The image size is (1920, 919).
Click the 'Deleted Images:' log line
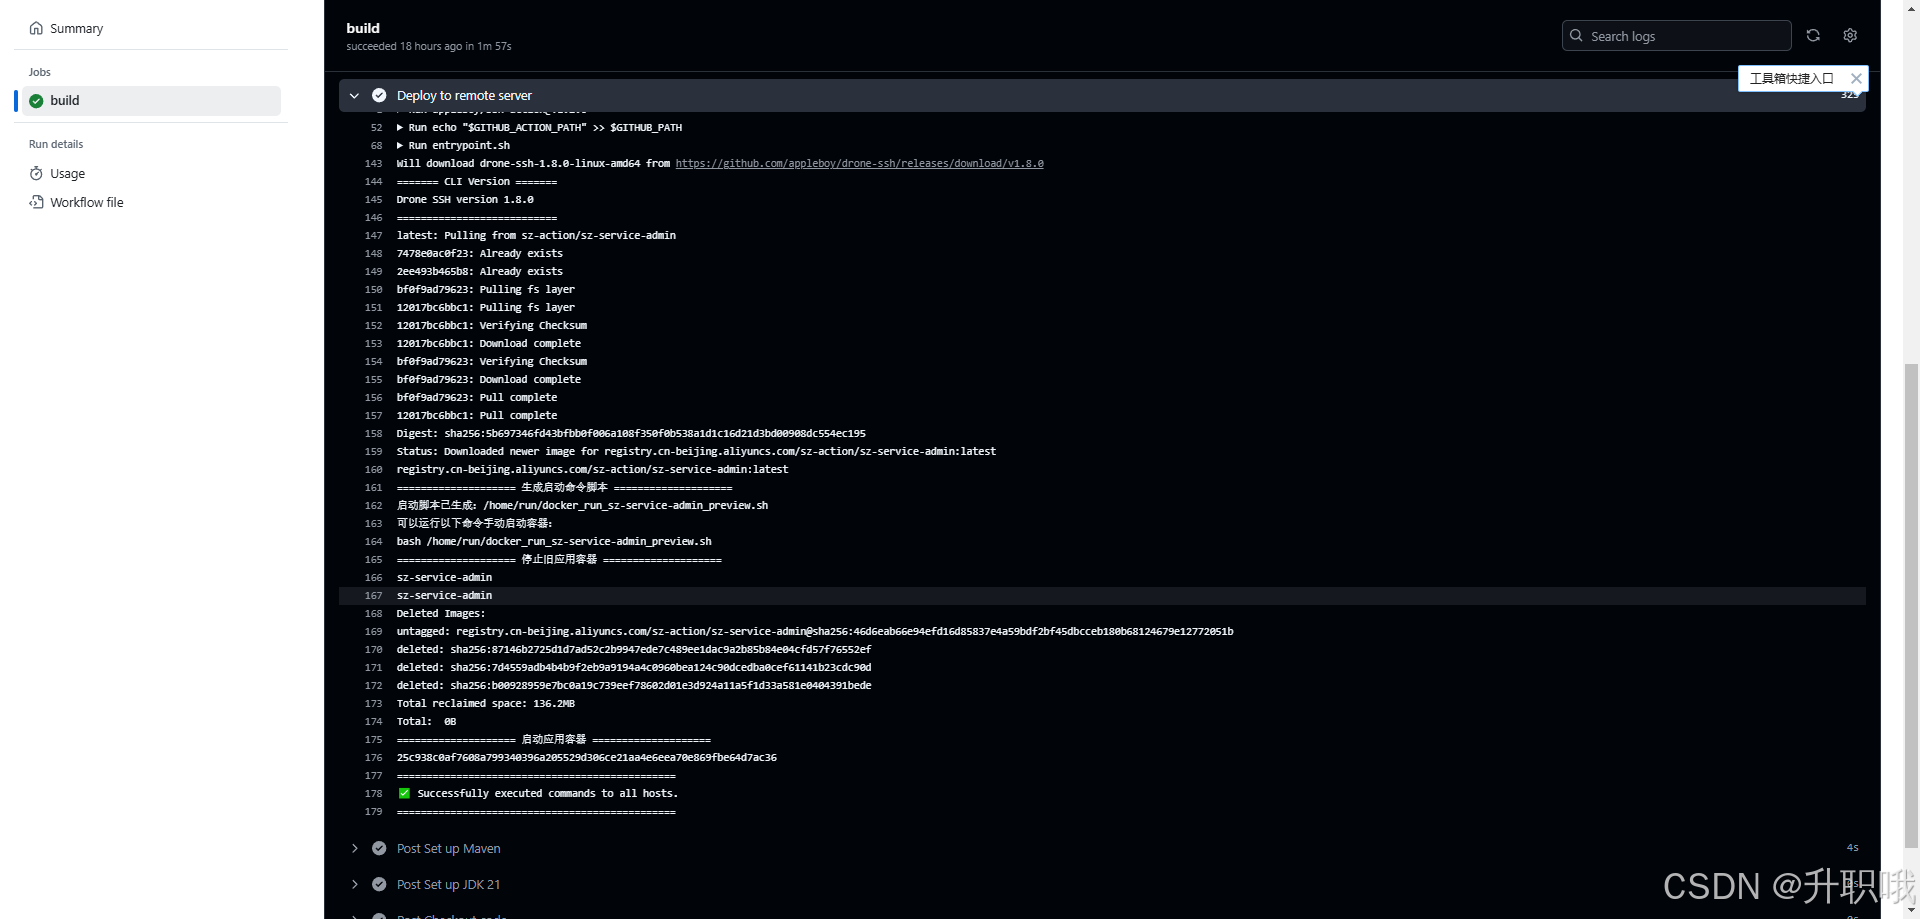[x=440, y=614]
